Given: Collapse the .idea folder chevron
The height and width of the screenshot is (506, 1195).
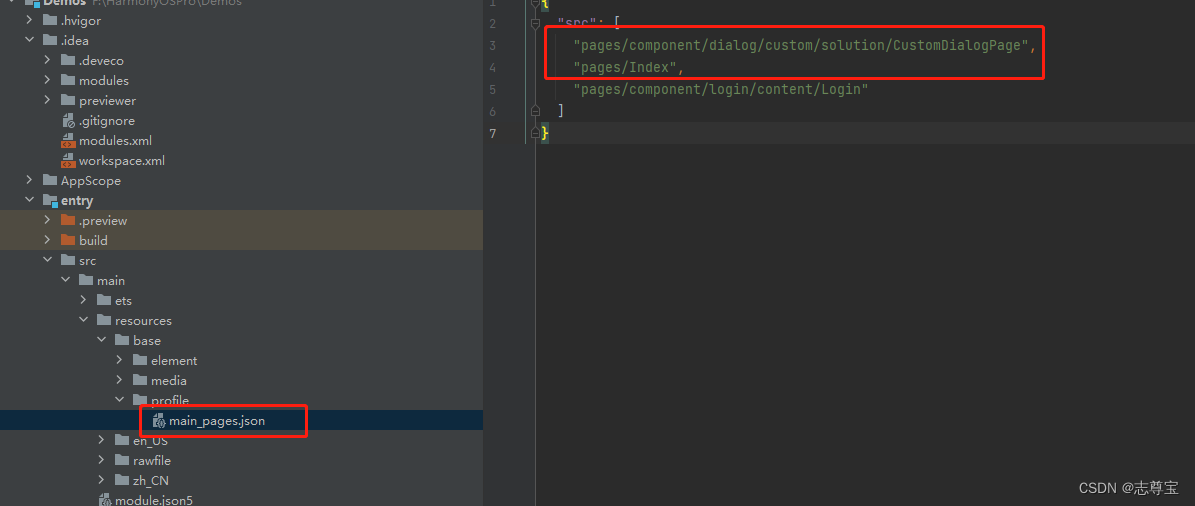Looking at the screenshot, I should tap(29, 40).
